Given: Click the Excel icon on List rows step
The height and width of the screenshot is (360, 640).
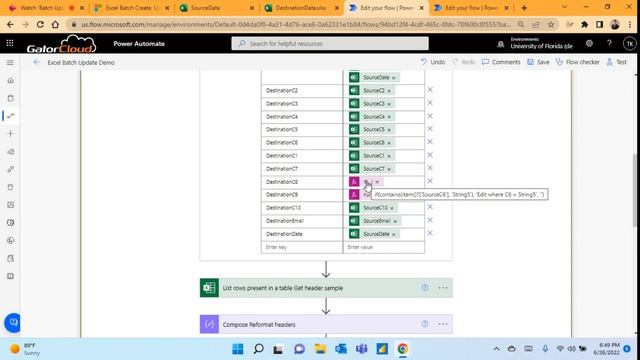Looking at the screenshot, I should 209,288.
